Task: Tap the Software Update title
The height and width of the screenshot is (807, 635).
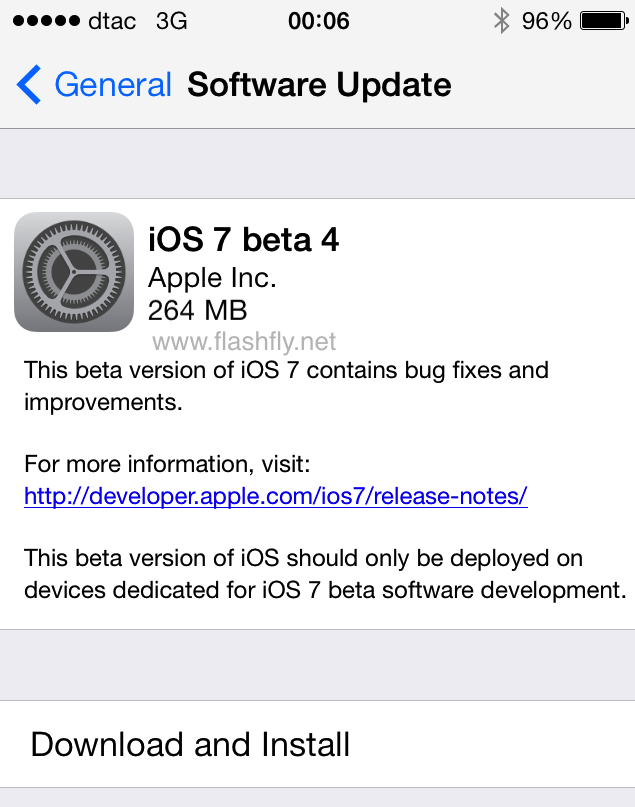Action: pyautogui.click(x=319, y=85)
